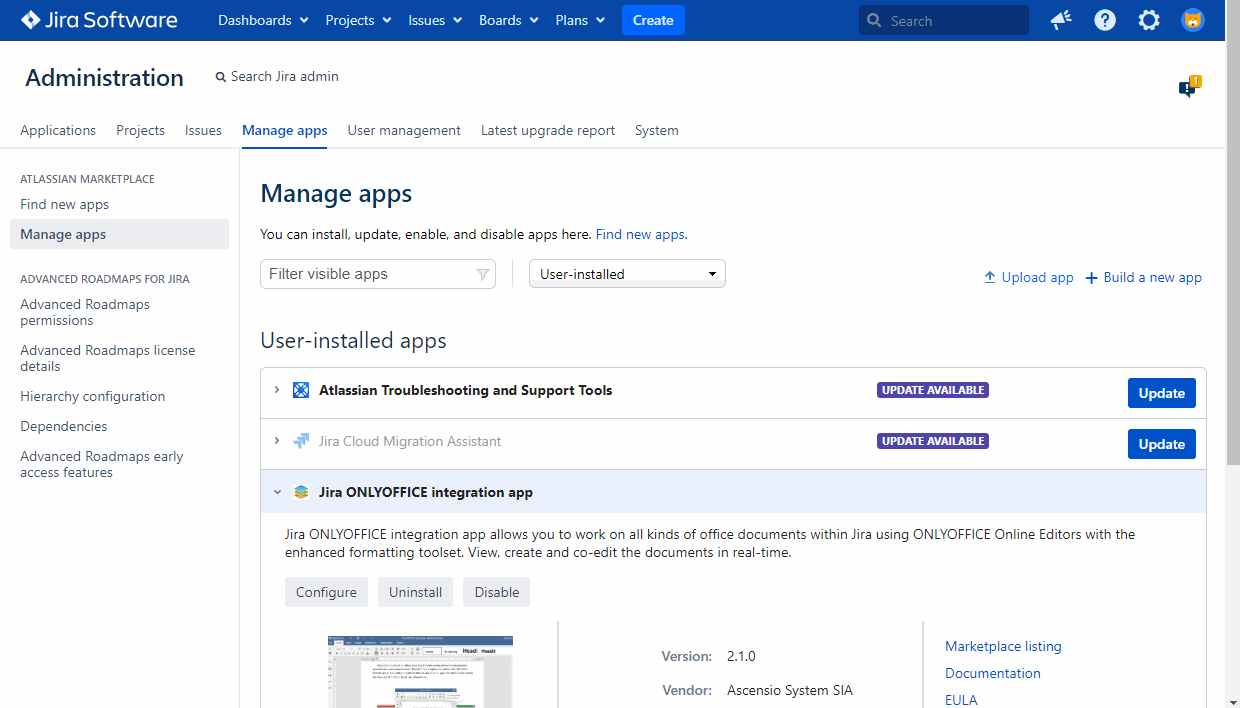Viewport: 1240px width, 708px height.
Task: Switch to the User management tab
Action: 404,130
